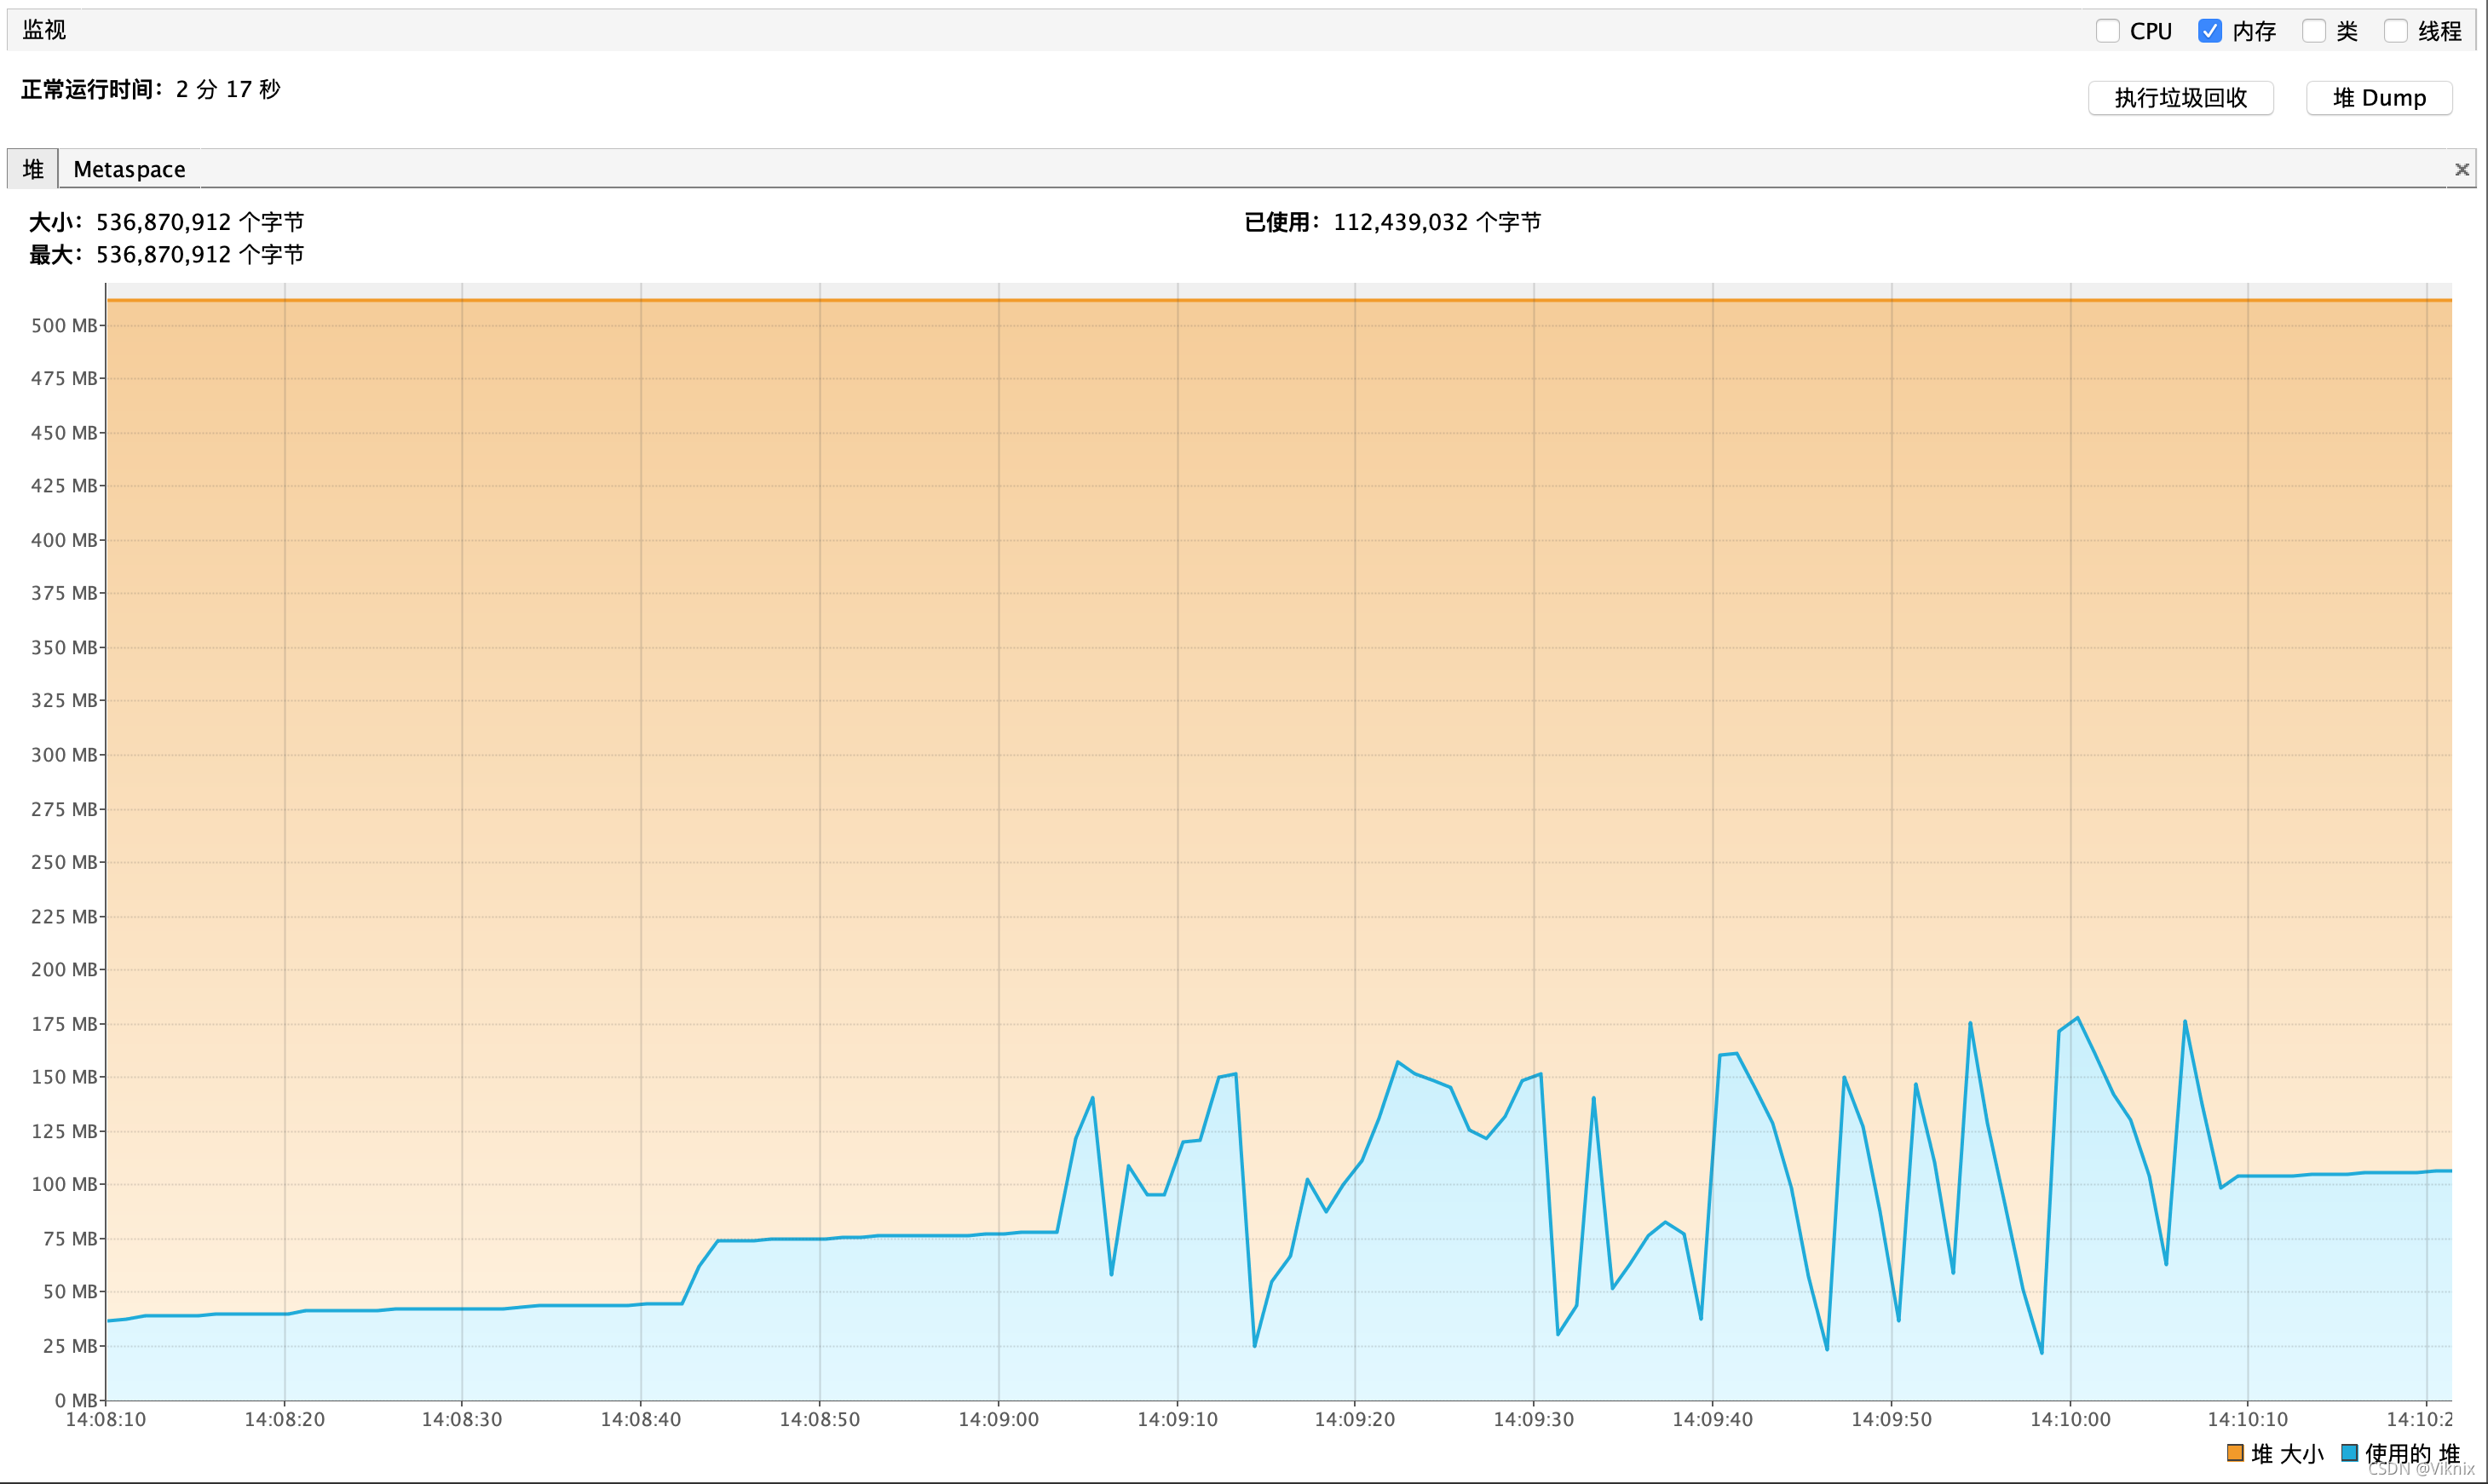Click the 14:08:20 time axis label
This screenshot has width=2488, height=1484.
(x=284, y=1419)
